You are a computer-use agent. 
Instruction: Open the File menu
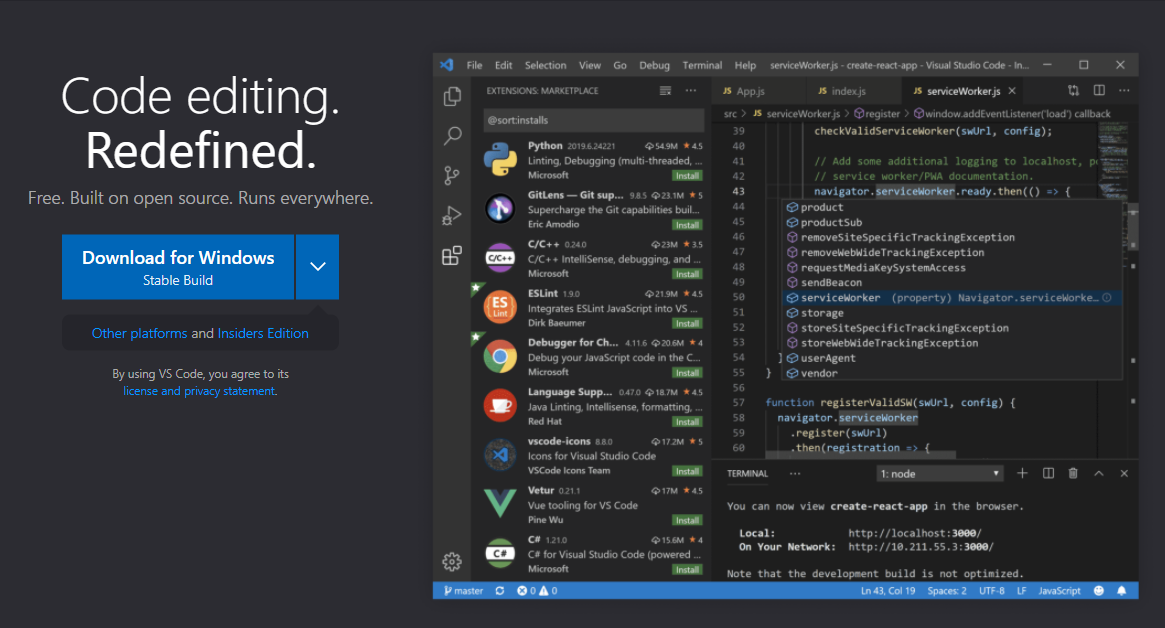point(474,65)
